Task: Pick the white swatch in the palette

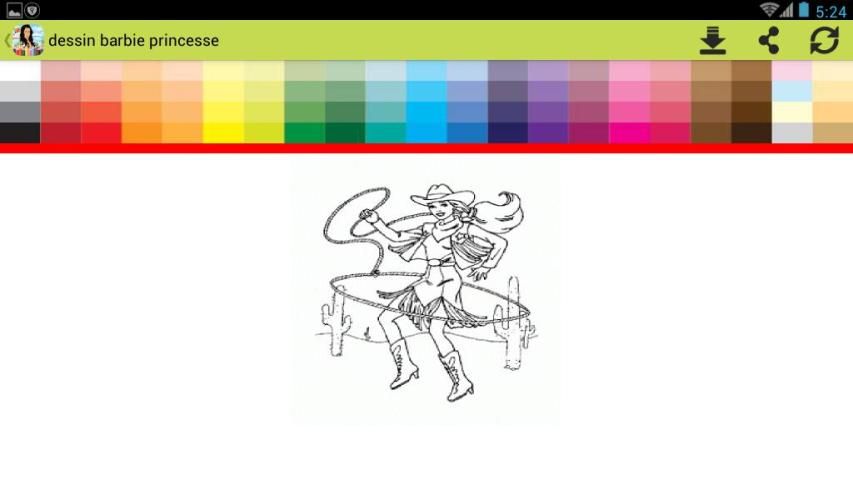Action: [20, 71]
